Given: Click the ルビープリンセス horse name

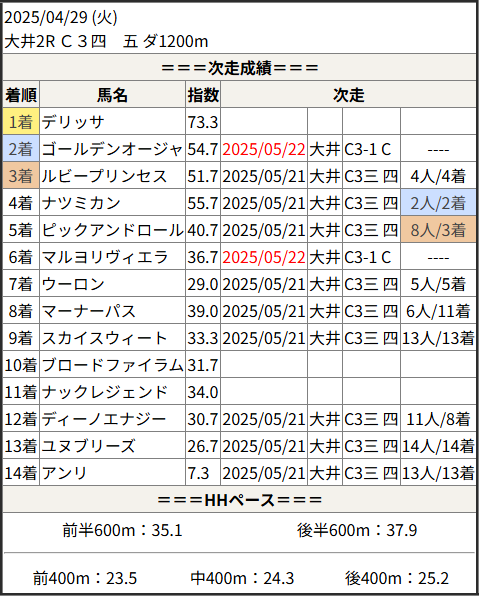Looking at the screenshot, I should [x=104, y=176].
